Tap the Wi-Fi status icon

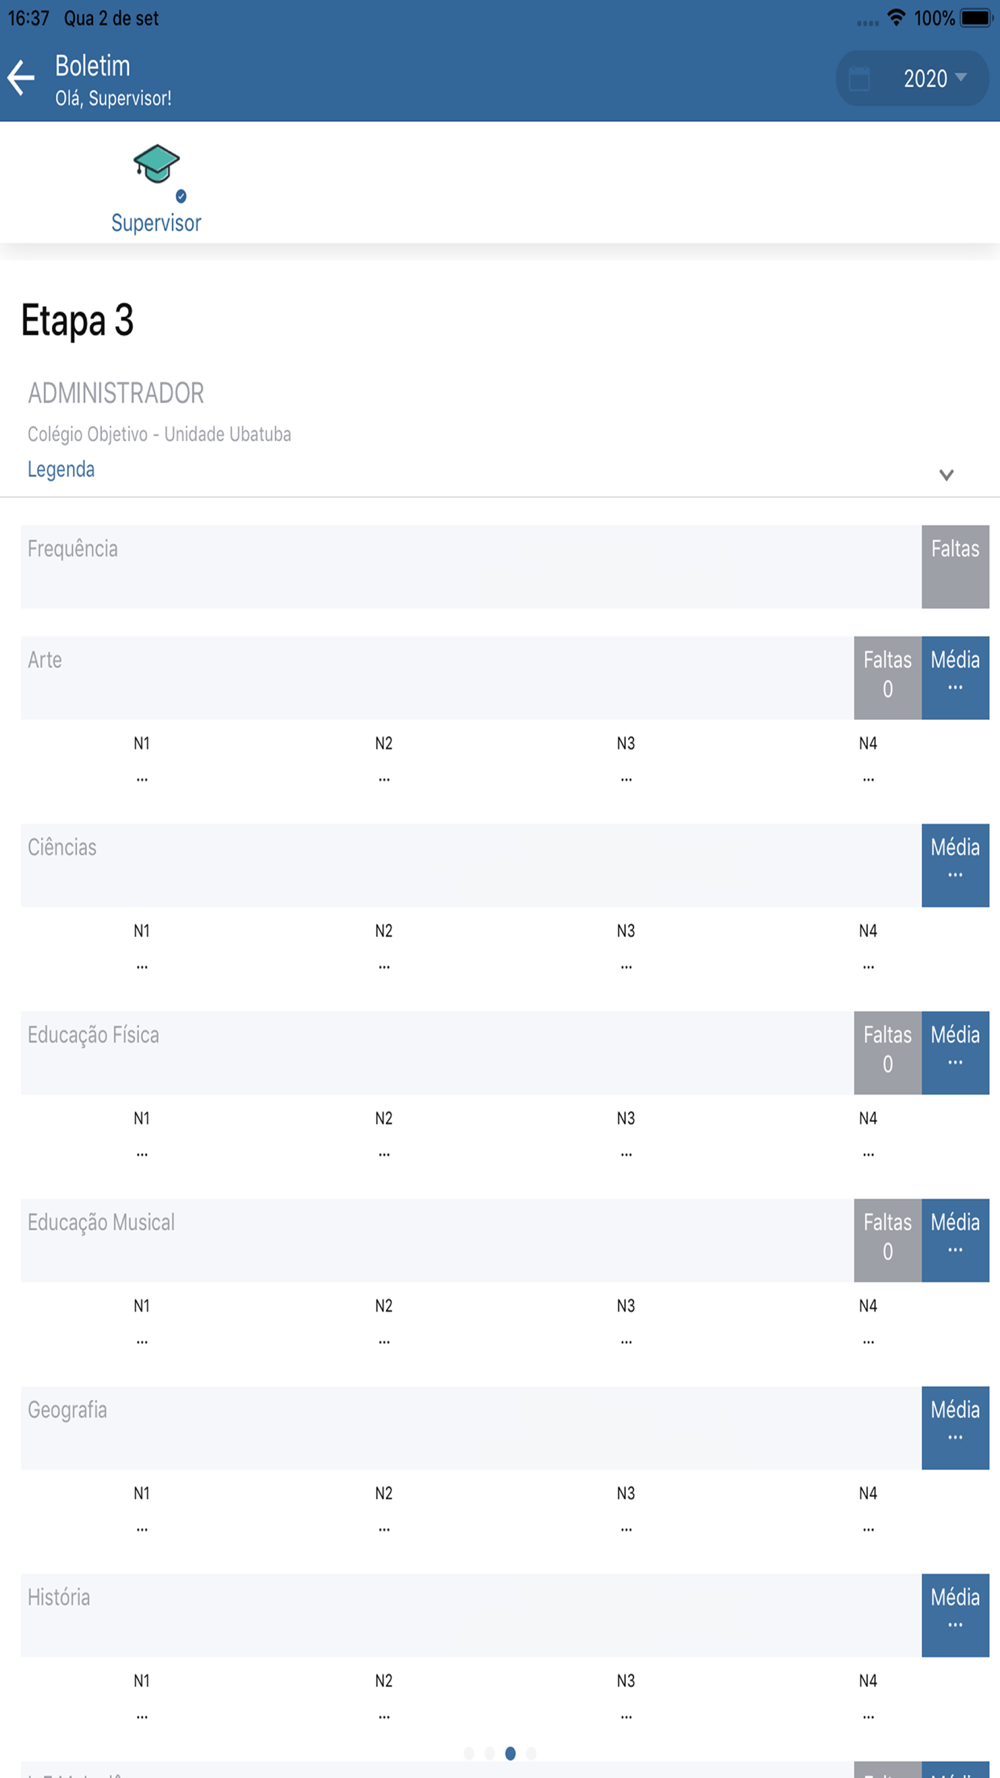point(896,18)
